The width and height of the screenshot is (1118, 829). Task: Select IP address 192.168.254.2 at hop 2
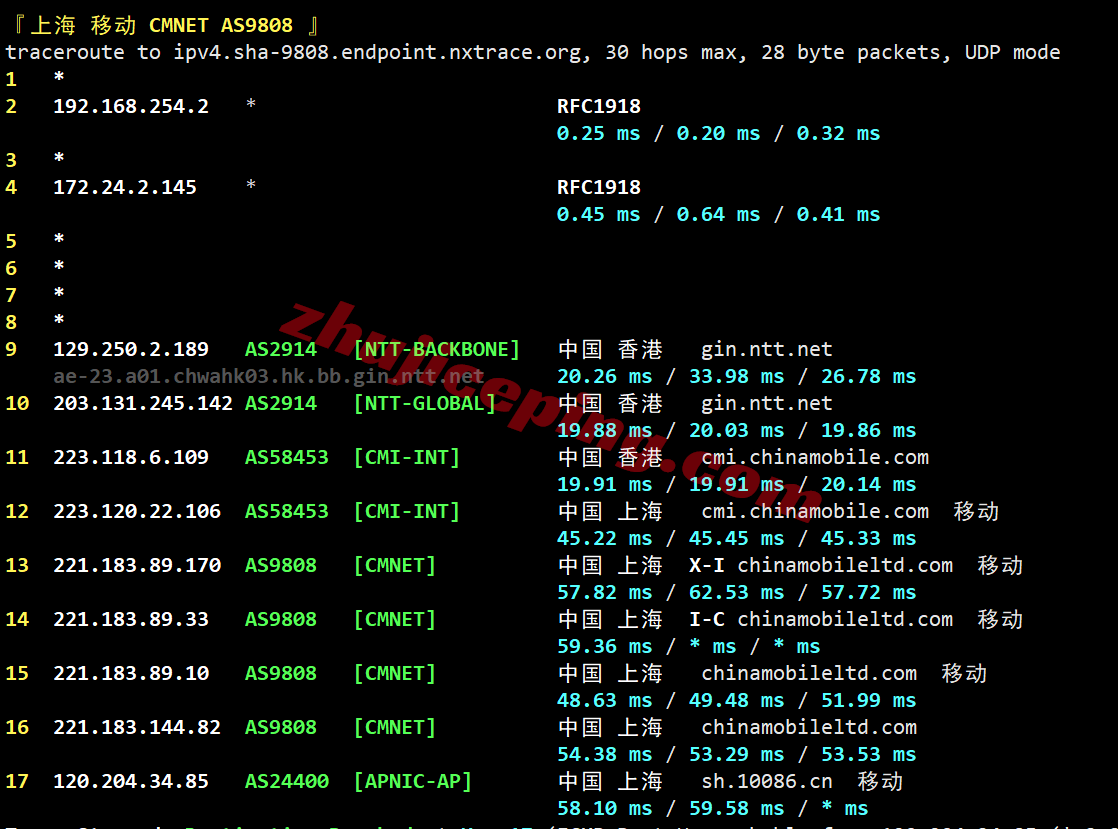[131, 106]
